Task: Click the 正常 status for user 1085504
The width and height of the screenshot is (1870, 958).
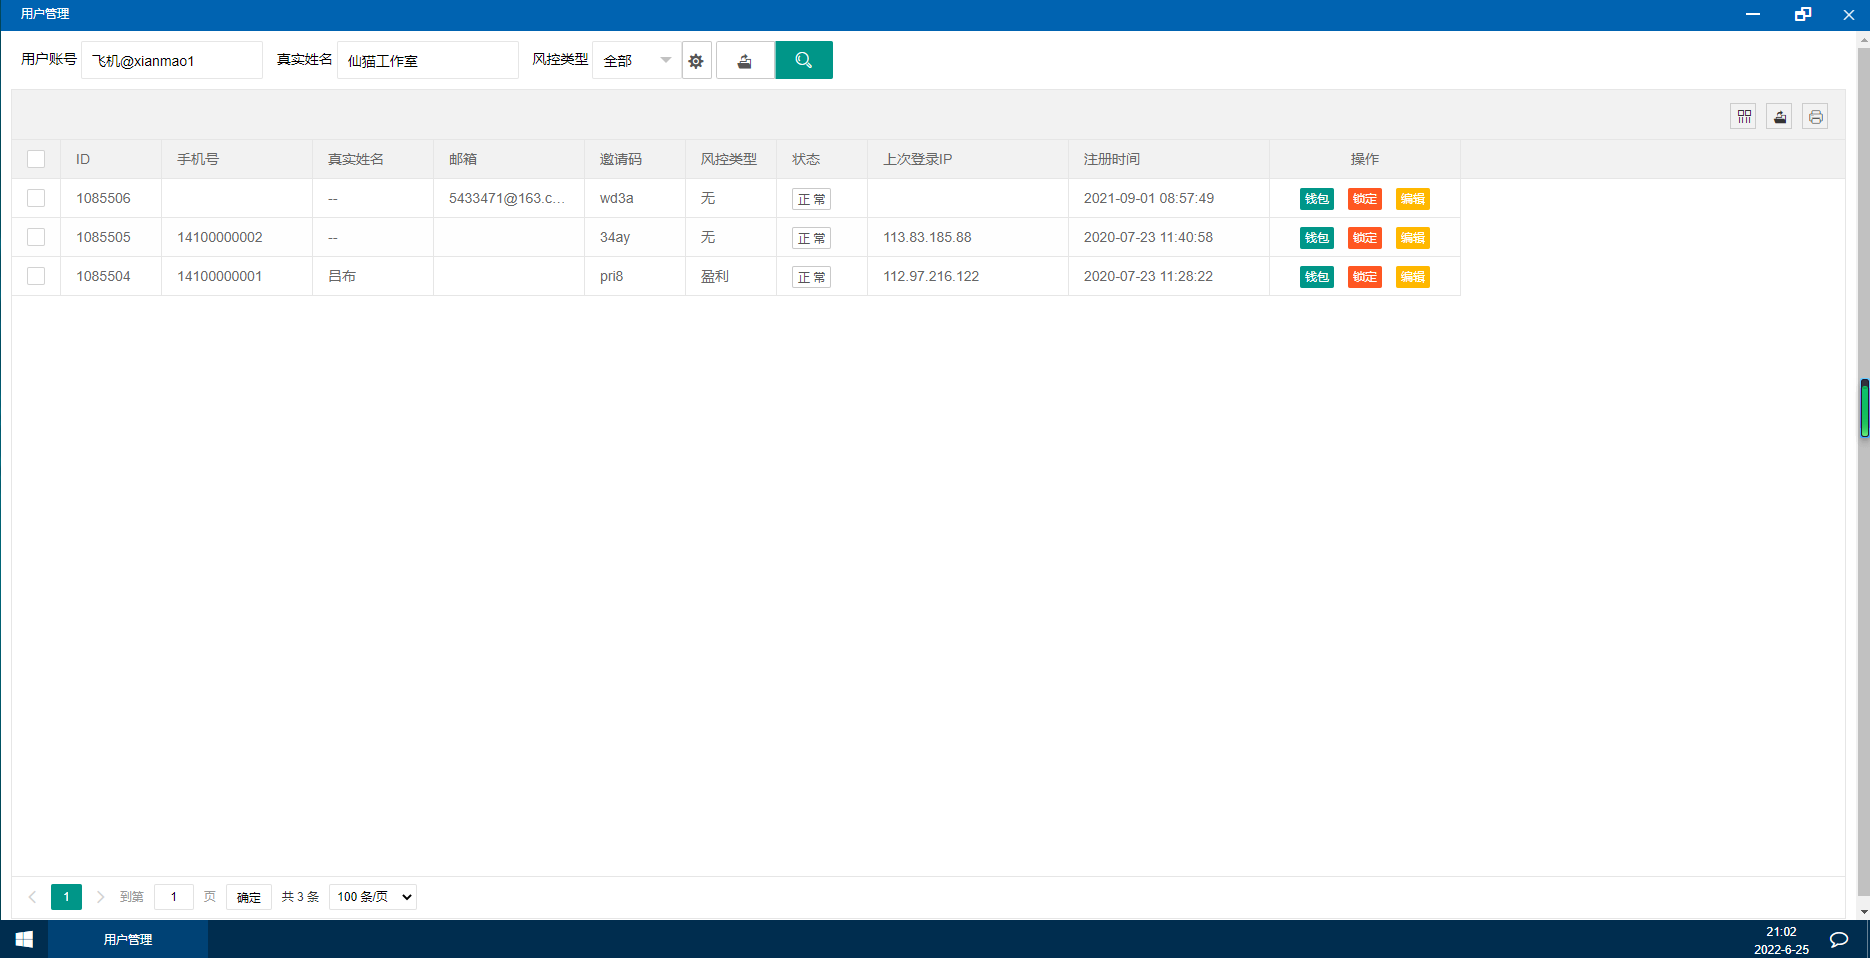Action: [x=812, y=277]
